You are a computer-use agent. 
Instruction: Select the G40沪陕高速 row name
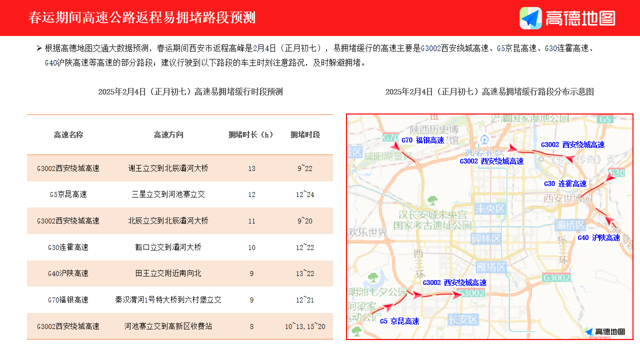click(68, 273)
